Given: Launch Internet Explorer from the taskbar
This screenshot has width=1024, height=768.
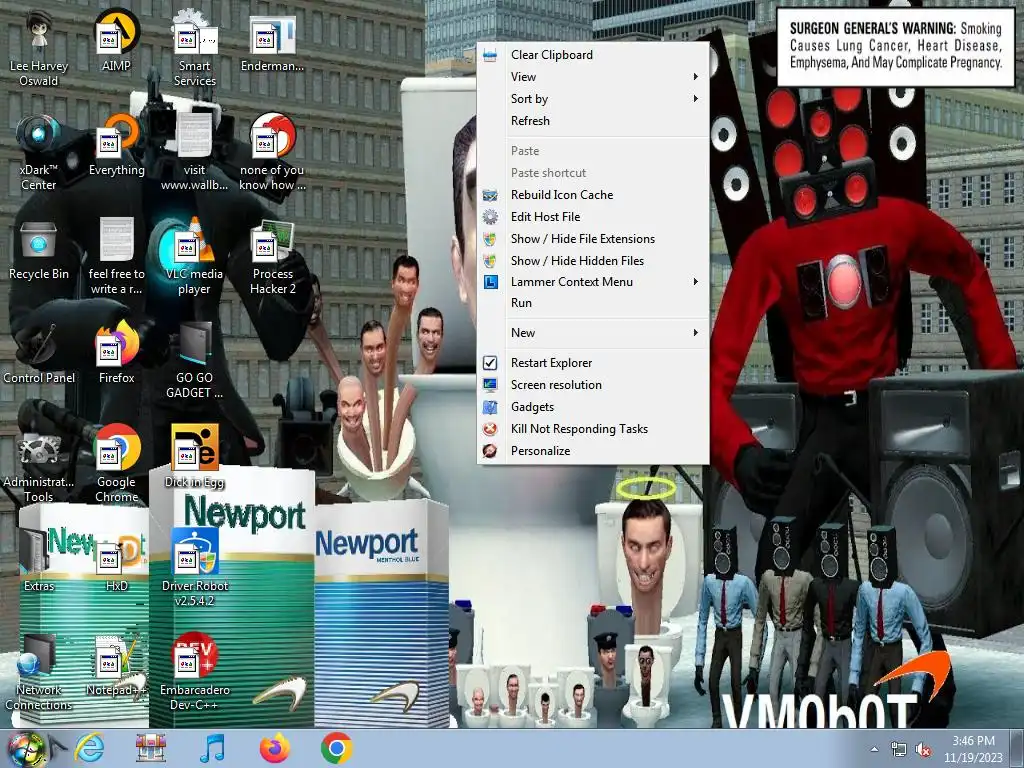Looking at the screenshot, I should pyautogui.click(x=89, y=748).
